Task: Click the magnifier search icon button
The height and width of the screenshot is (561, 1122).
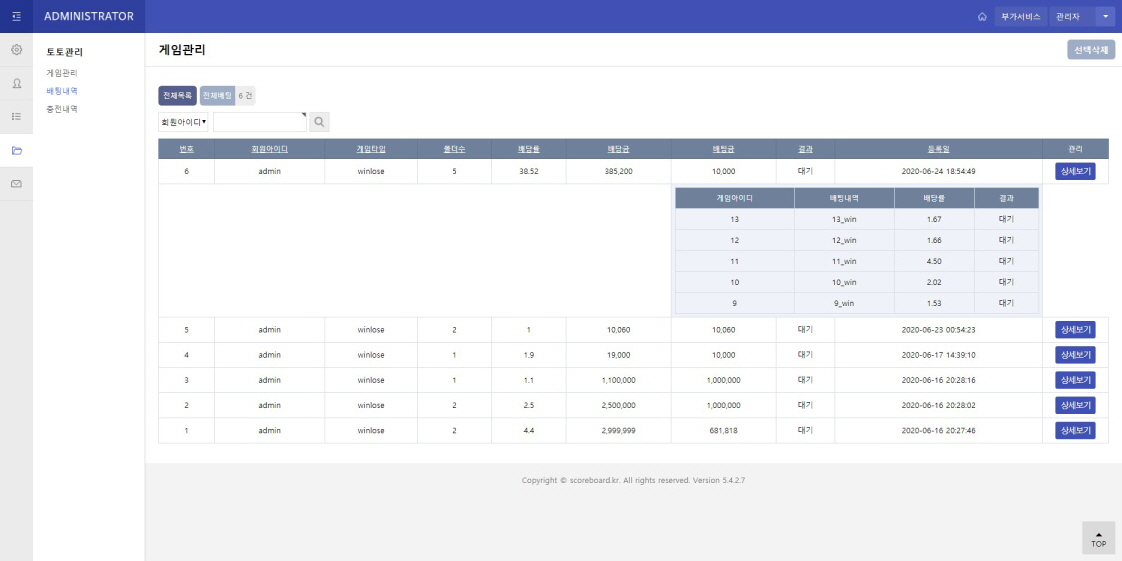Action: [319, 122]
